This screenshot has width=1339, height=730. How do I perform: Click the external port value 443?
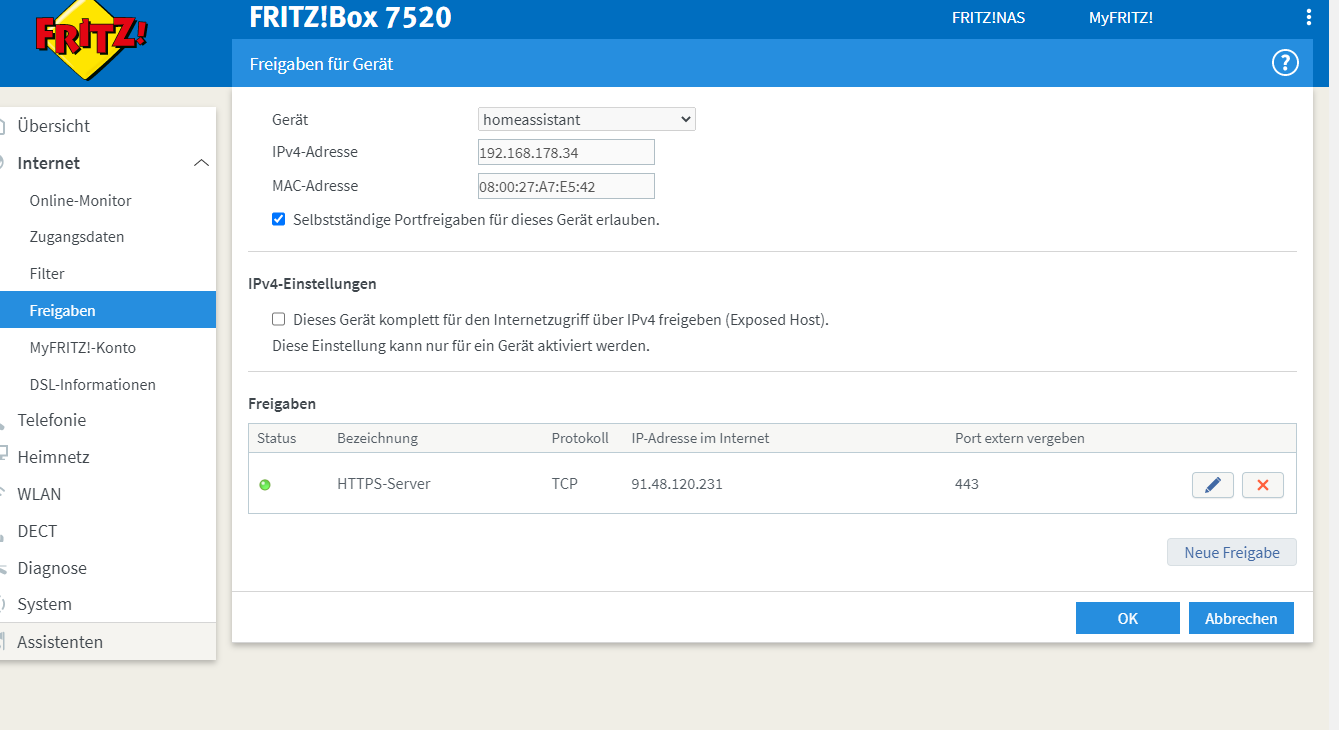point(967,484)
